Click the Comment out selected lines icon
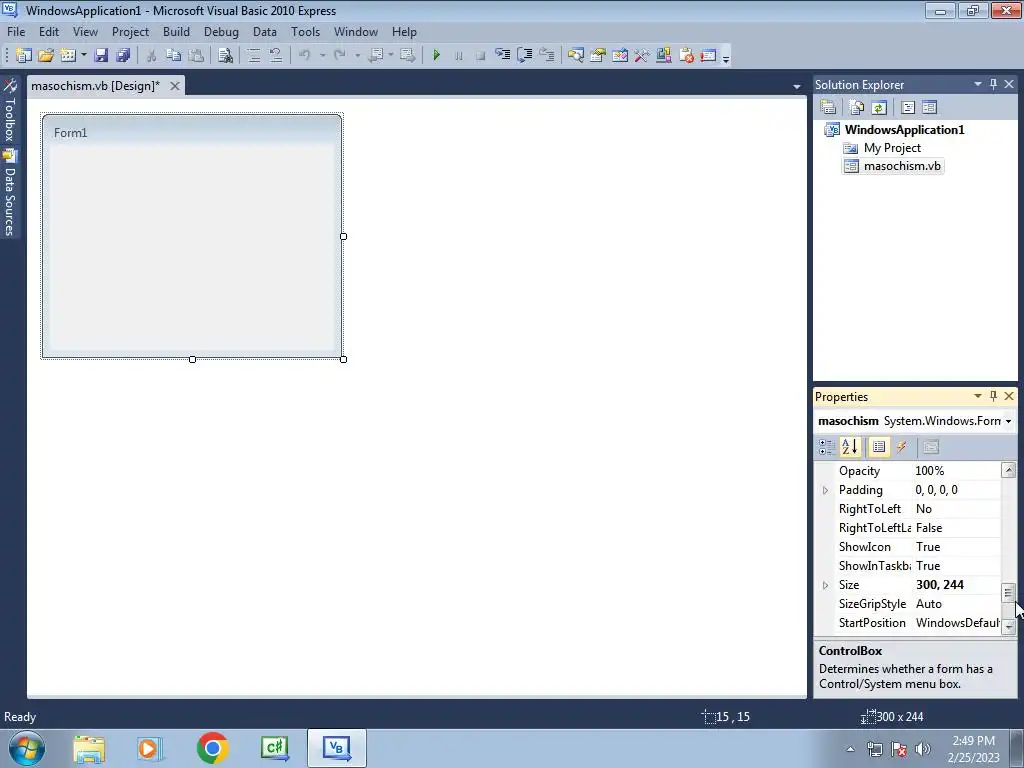1024x768 pixels. click(x=254, y=56)
